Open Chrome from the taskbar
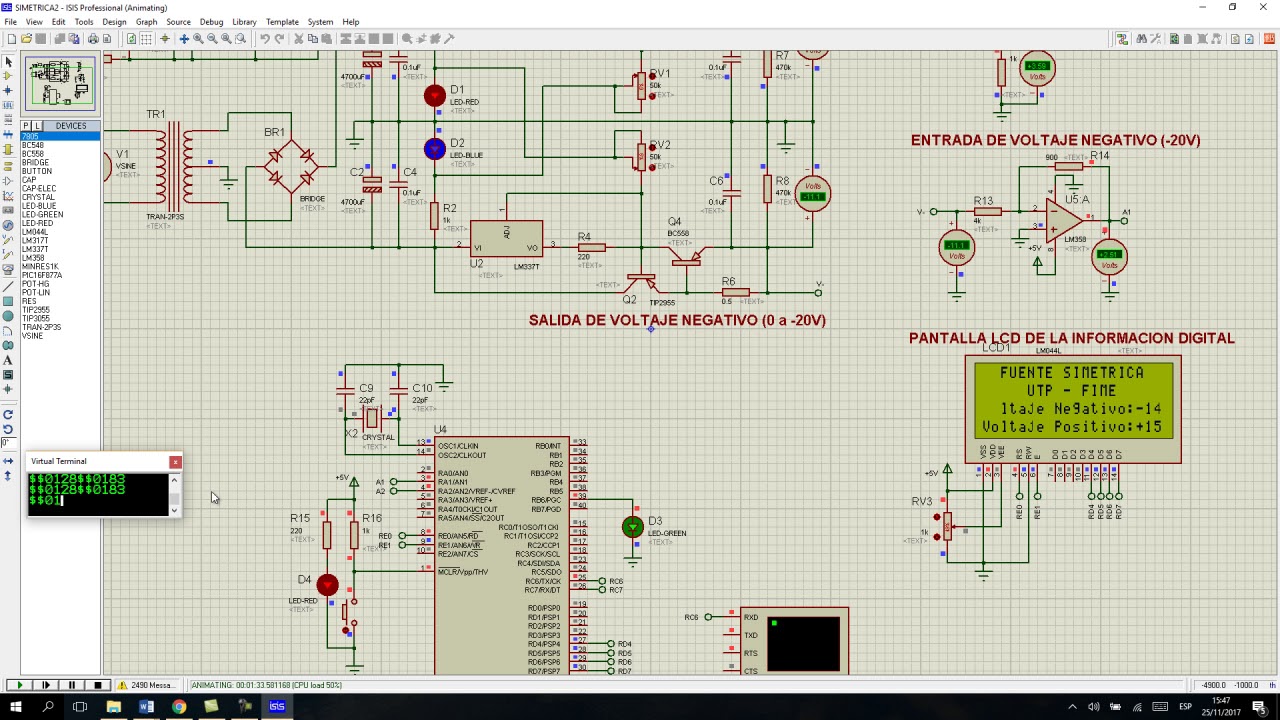Image resolution: width=1280 pixels, height=720 pixels. pos(179,707)
